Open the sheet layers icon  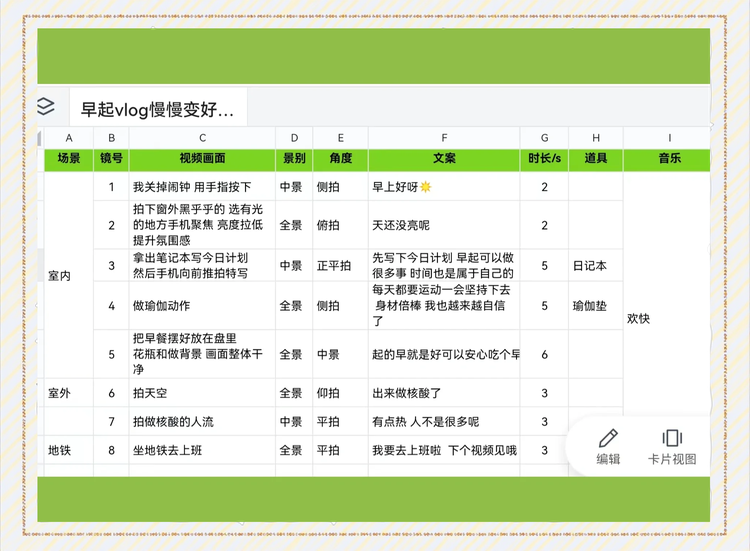coord(46,106)
